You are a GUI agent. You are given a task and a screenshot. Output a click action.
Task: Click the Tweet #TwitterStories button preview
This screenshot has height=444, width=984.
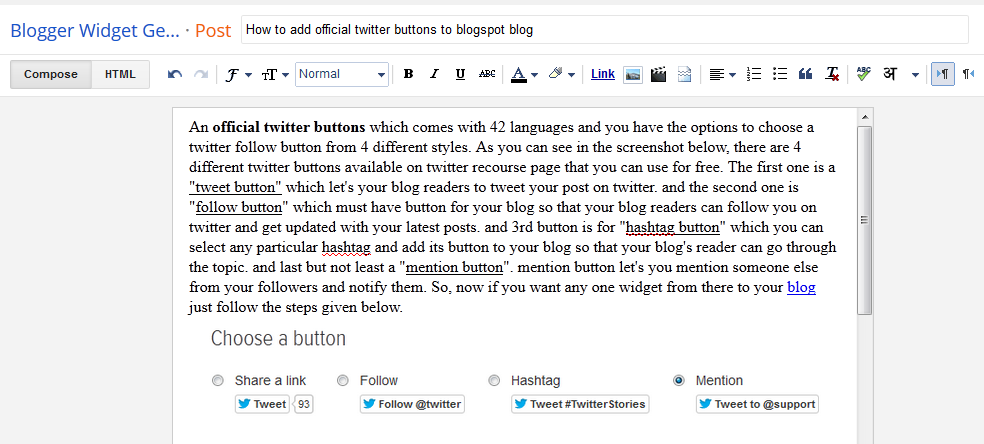pos(580,404)
